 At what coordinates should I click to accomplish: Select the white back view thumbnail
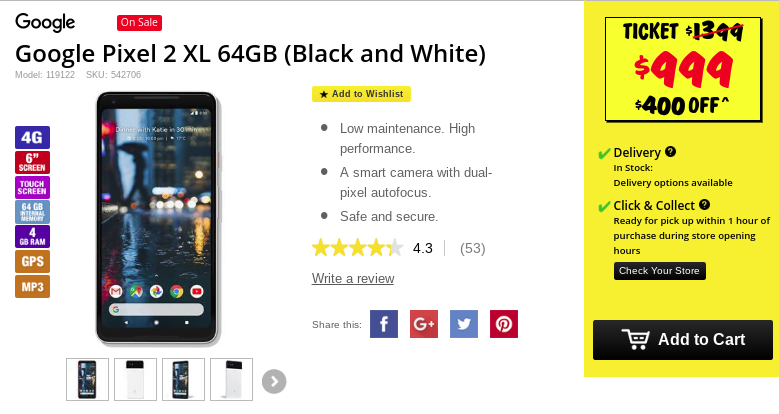pyautogui.click(x=135, y=379)
